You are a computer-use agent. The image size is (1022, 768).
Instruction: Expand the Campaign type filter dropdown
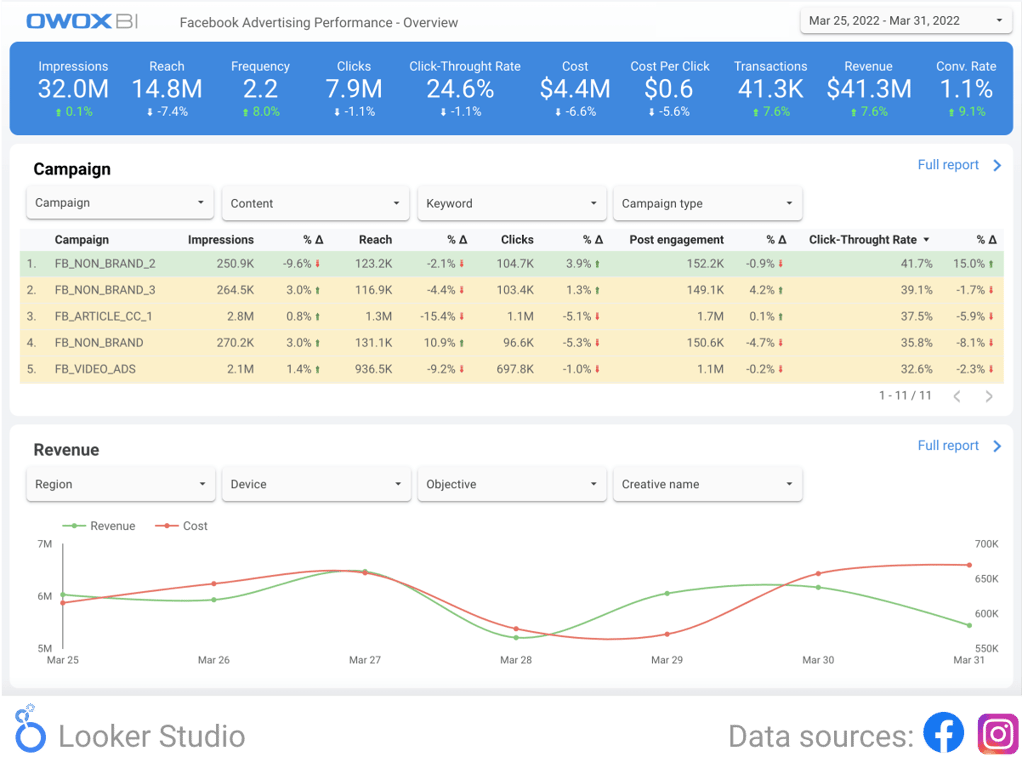tap(707, 203)
